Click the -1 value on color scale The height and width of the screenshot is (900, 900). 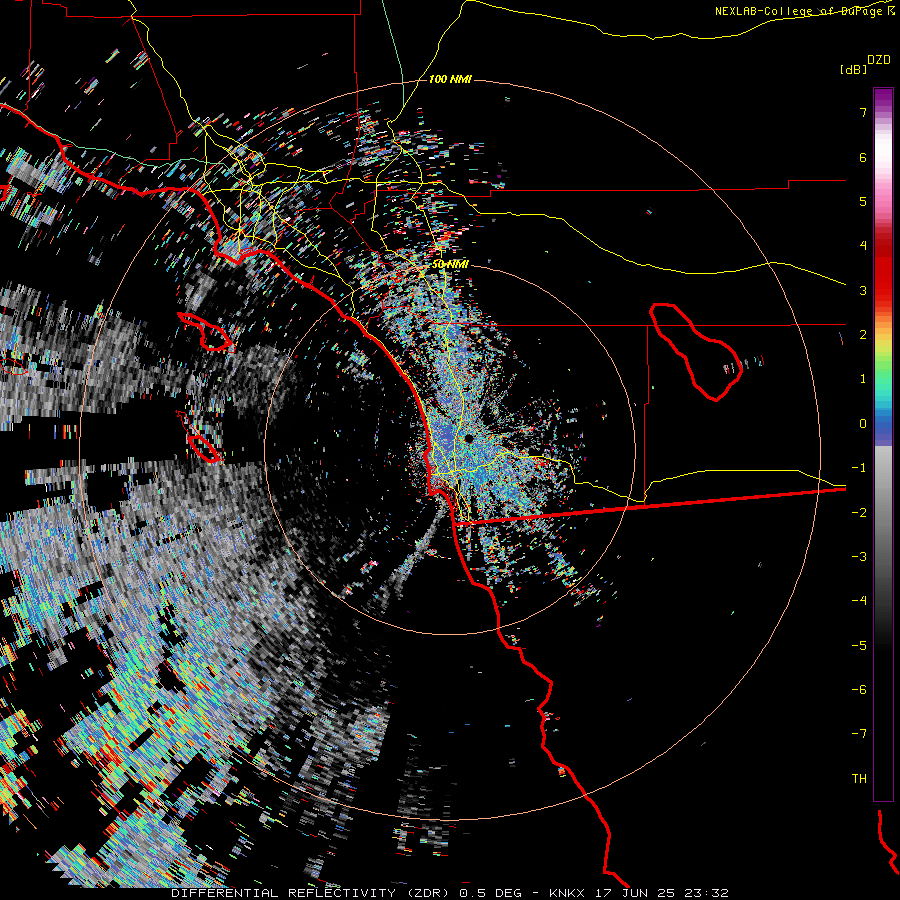859,468
